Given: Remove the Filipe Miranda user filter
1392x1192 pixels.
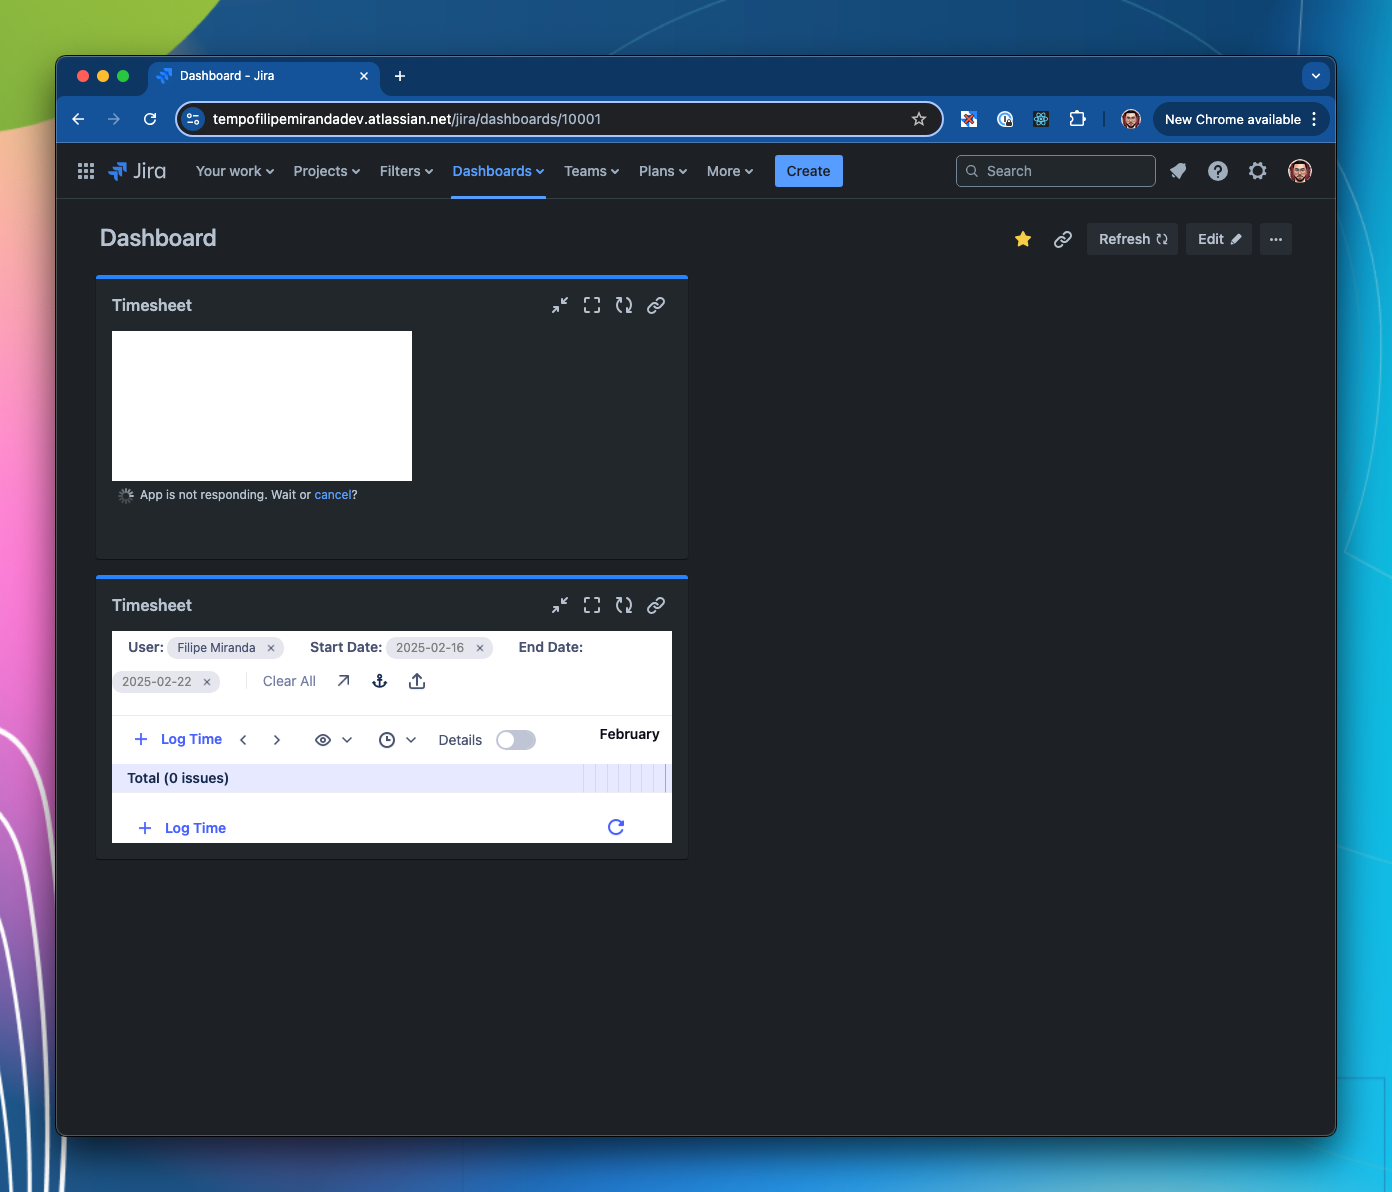Looking at the screenshot, I should [271, 648].
